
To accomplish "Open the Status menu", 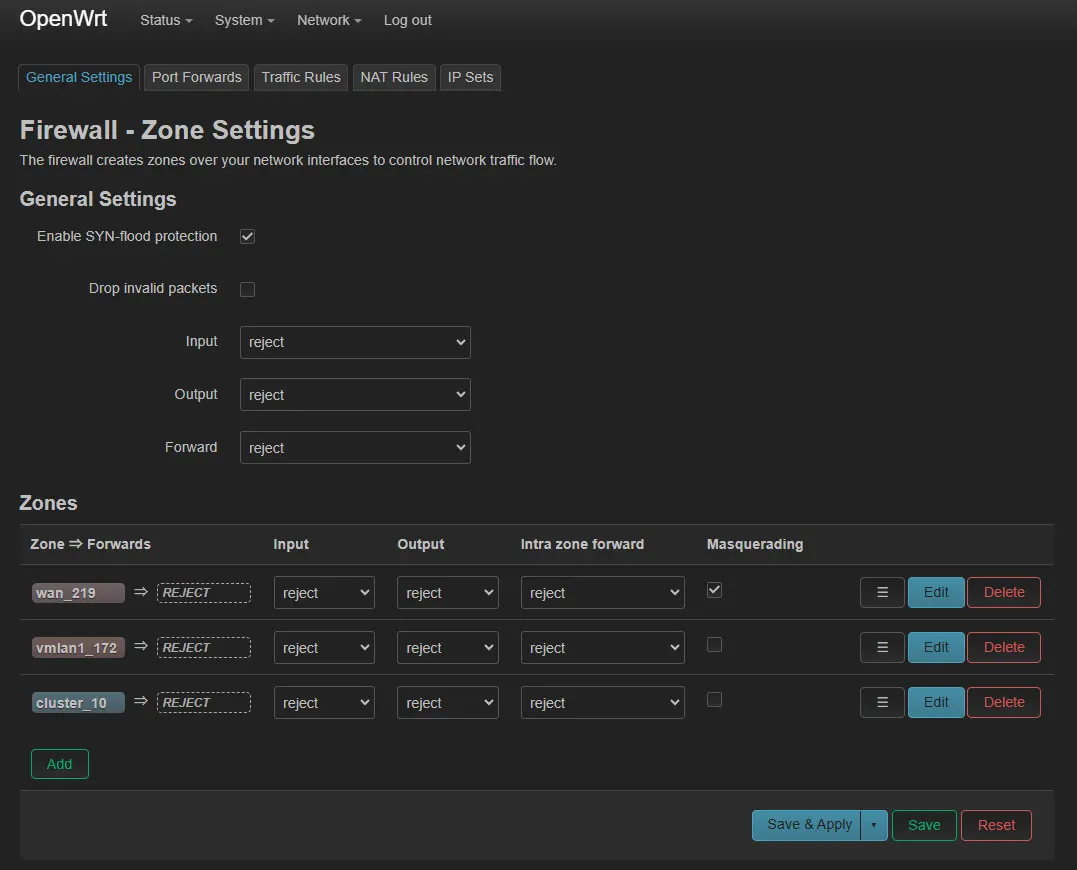I will 166,21.
